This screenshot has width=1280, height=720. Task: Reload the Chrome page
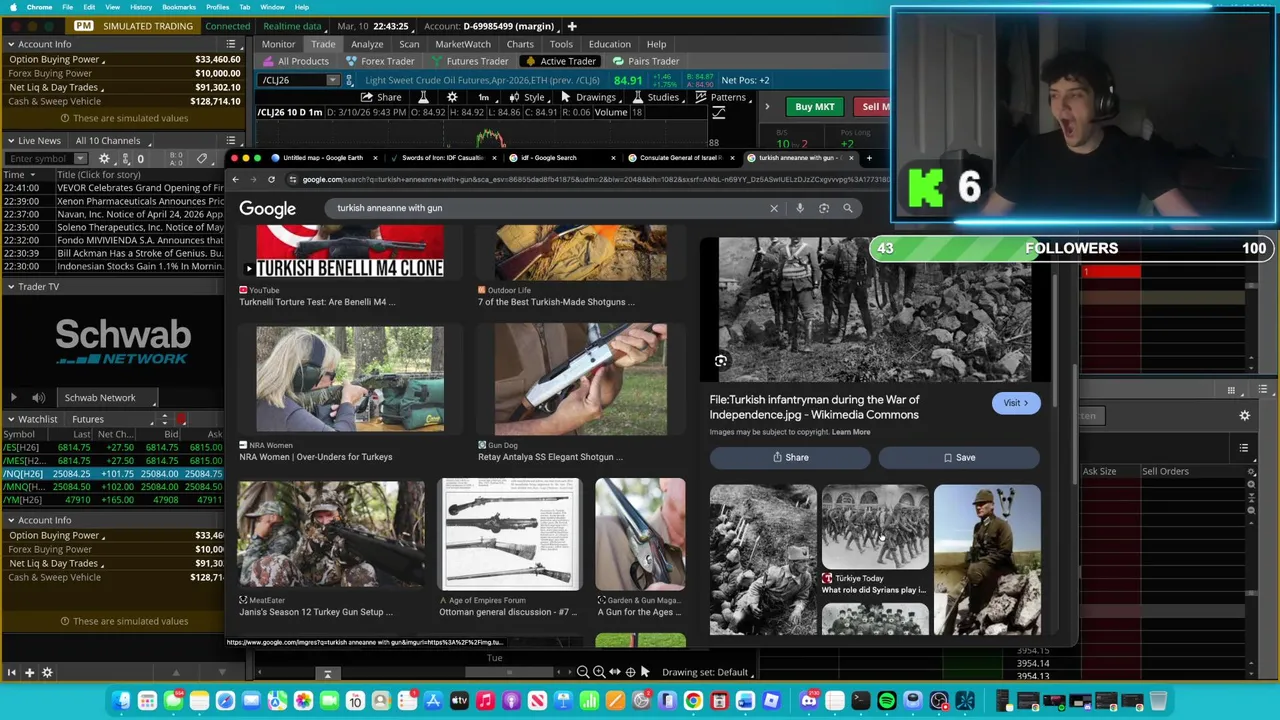(x=271, y=179)
